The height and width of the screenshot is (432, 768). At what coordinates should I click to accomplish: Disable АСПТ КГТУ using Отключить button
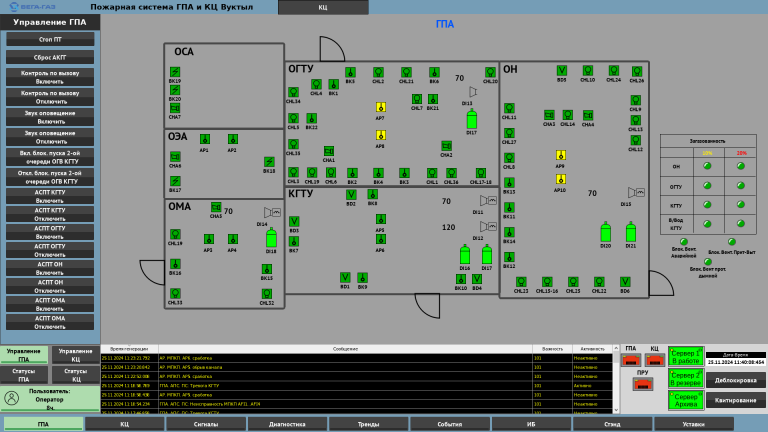point(50,214)
